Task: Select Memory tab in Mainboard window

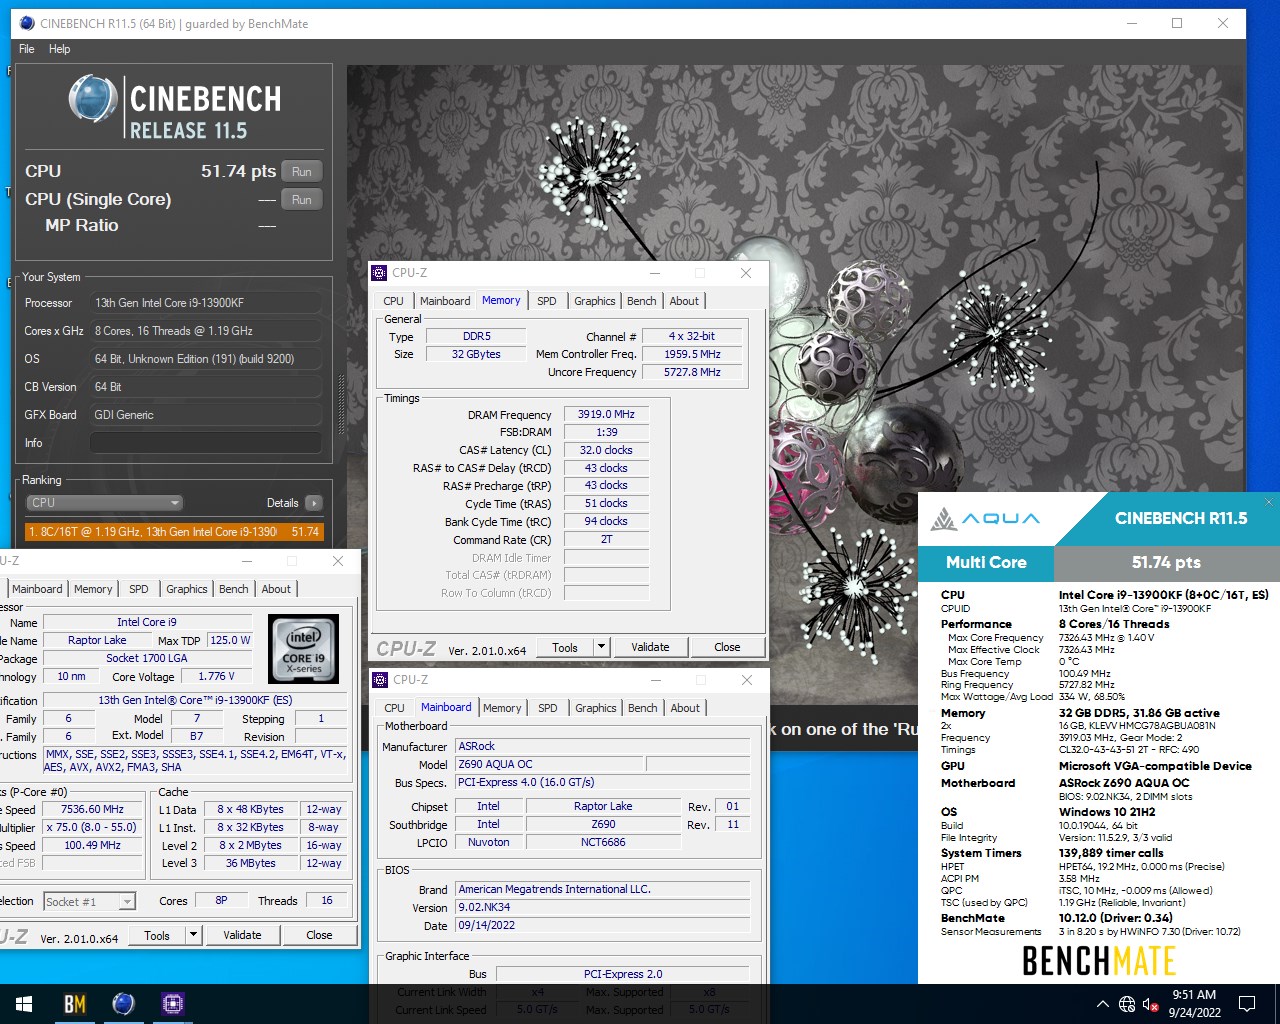Action: [x=502, y=708]
